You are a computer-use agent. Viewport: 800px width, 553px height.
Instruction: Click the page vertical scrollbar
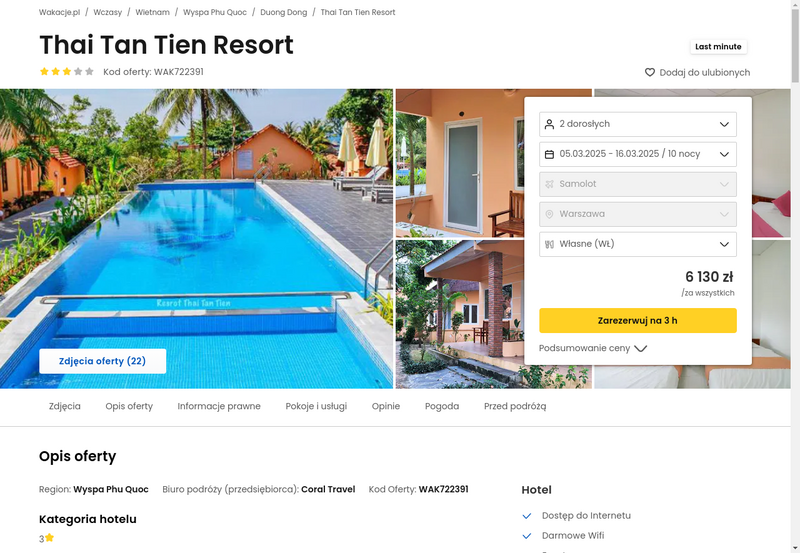(795, 276)
